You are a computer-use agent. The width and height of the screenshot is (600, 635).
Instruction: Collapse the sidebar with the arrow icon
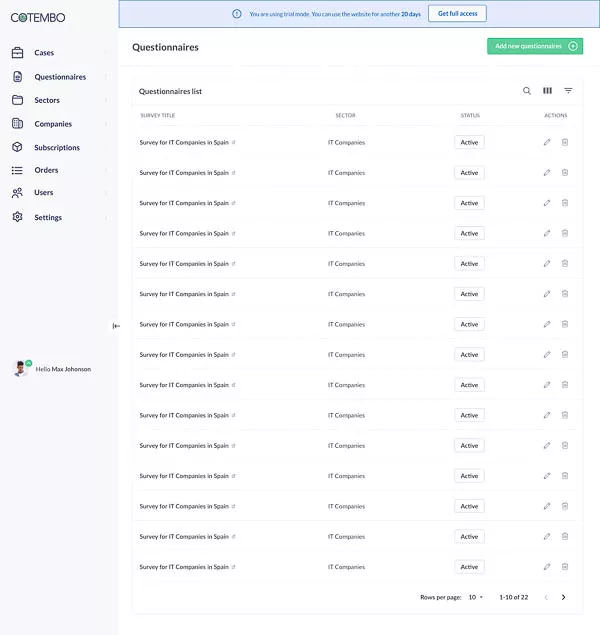(116, 326)
